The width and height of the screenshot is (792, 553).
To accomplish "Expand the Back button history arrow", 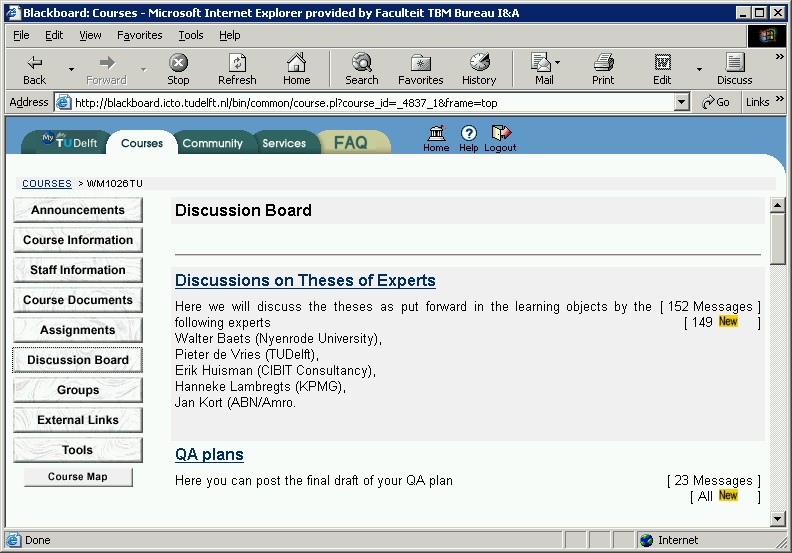I will [71, 69].
